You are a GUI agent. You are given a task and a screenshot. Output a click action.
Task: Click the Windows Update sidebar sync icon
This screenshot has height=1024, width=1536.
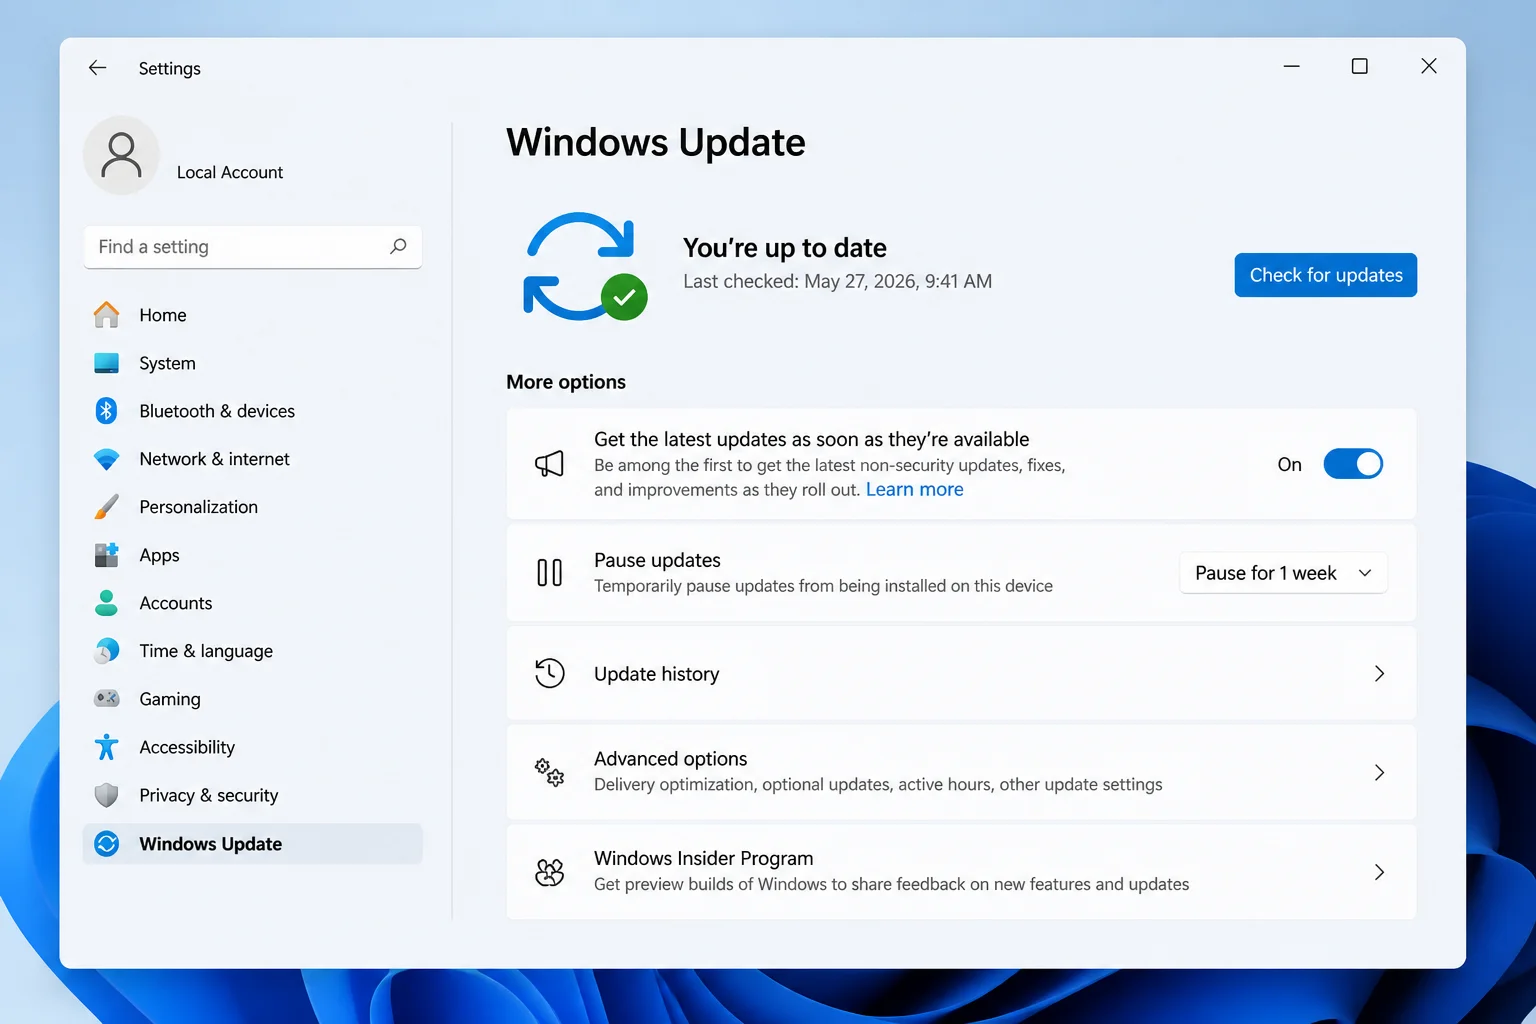click(107, 844)
